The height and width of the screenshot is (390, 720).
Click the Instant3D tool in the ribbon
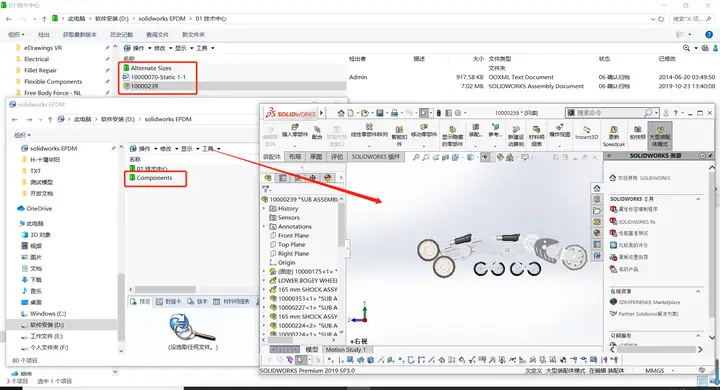pyautogui.click(x=586, y=133)
